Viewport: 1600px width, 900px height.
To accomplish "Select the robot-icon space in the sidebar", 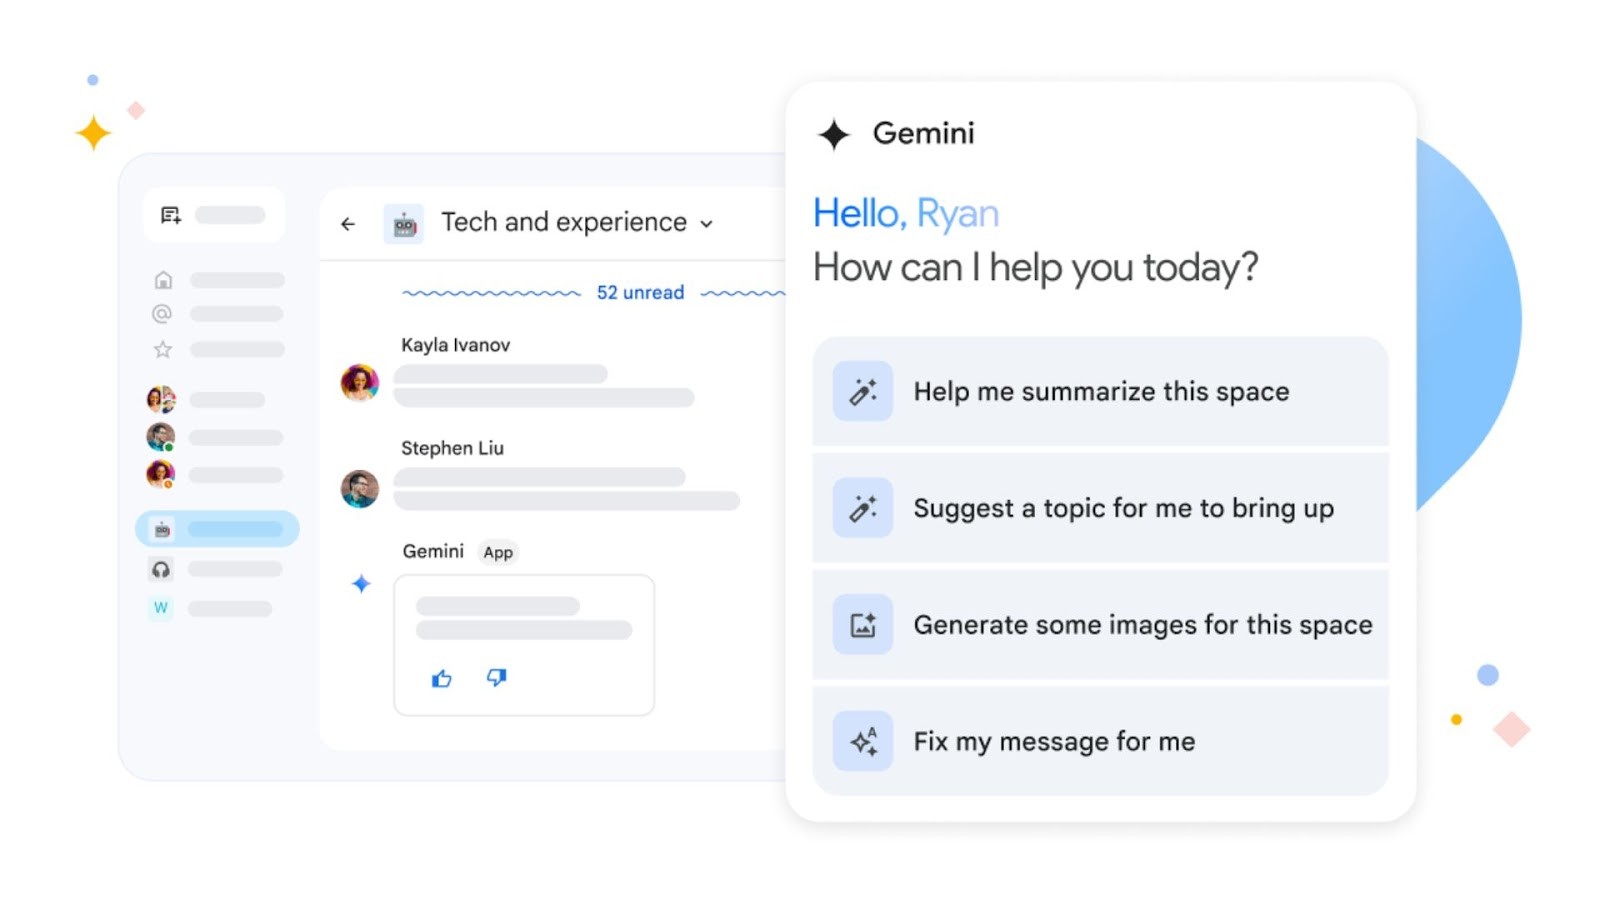I will (x=160, y=528).
